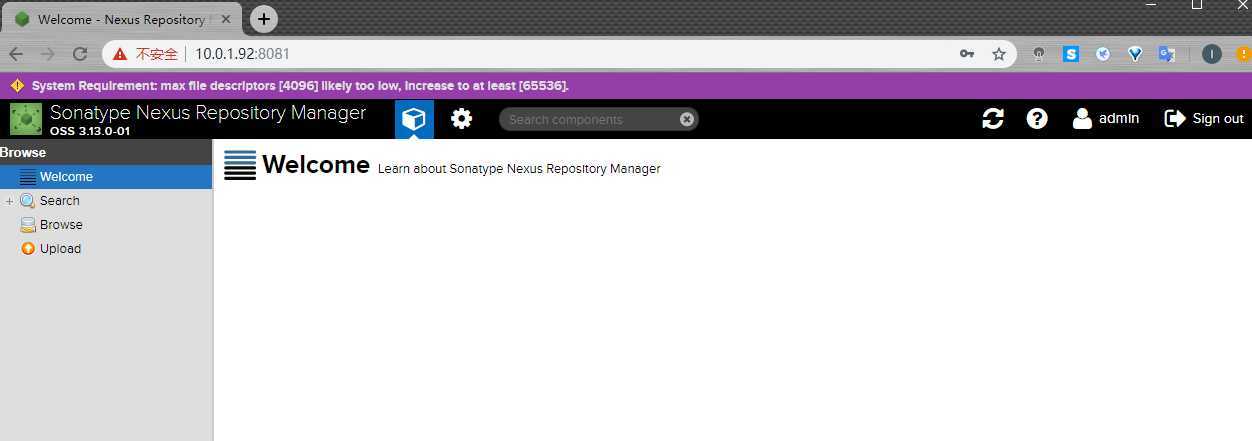The image size is (1252, 441).
Task: Click the grey lightbulb extension icon
Action: click(x=1039, y=54)
